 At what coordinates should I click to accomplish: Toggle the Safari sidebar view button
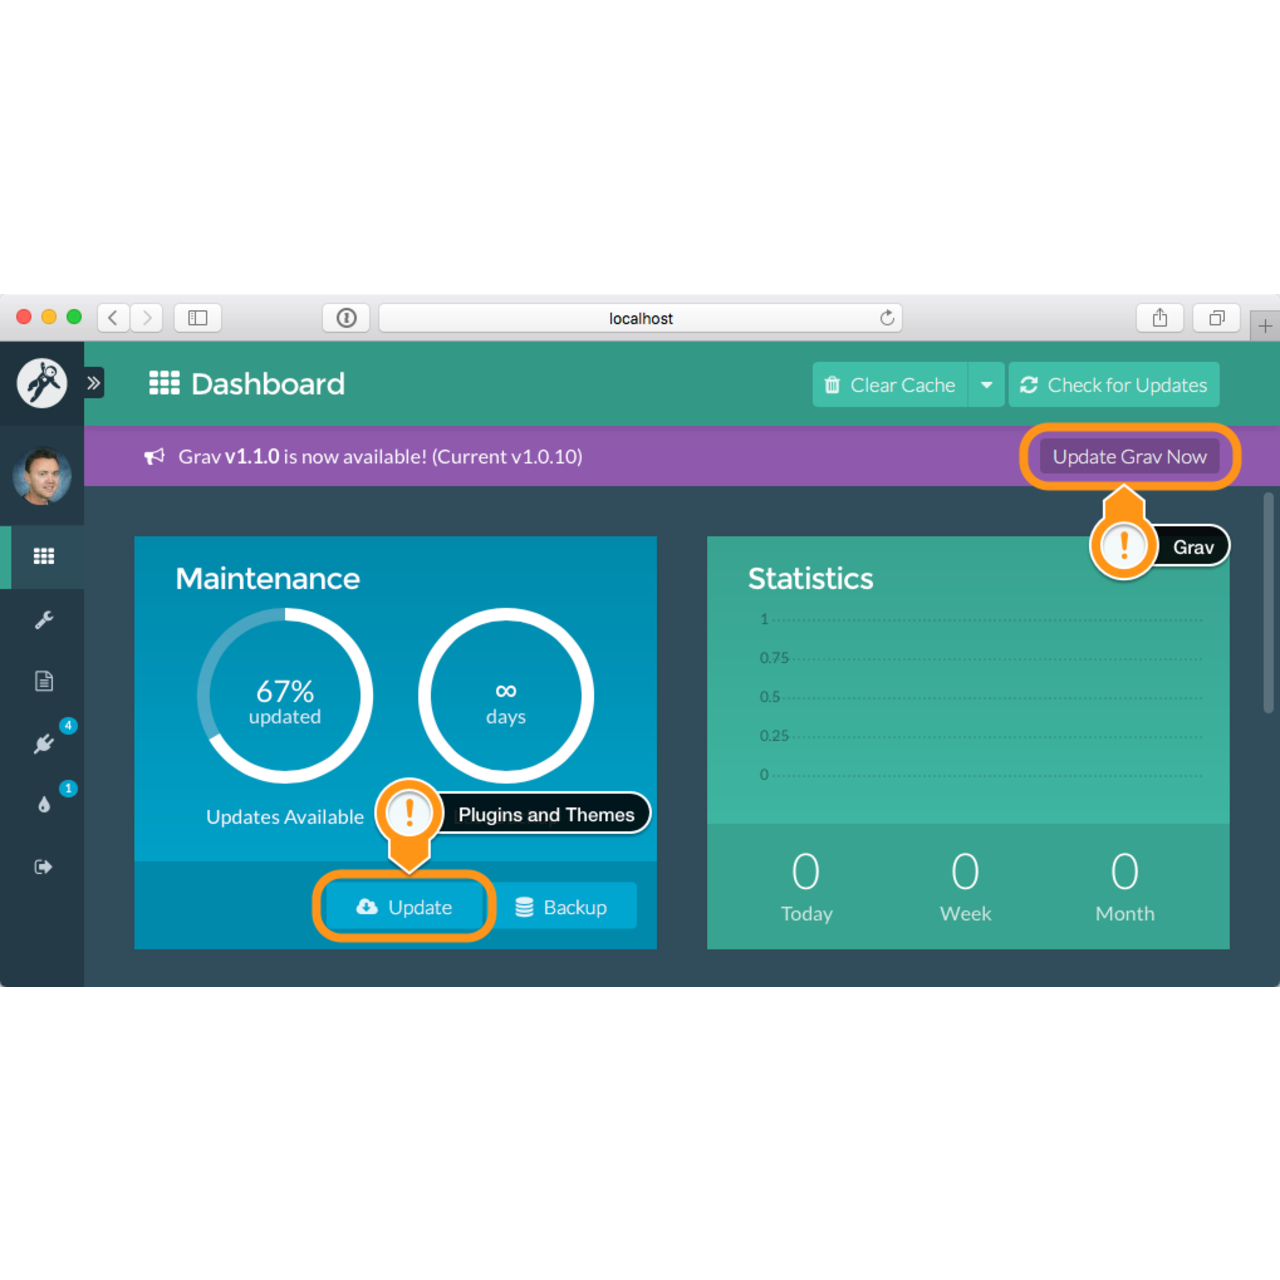198,318
